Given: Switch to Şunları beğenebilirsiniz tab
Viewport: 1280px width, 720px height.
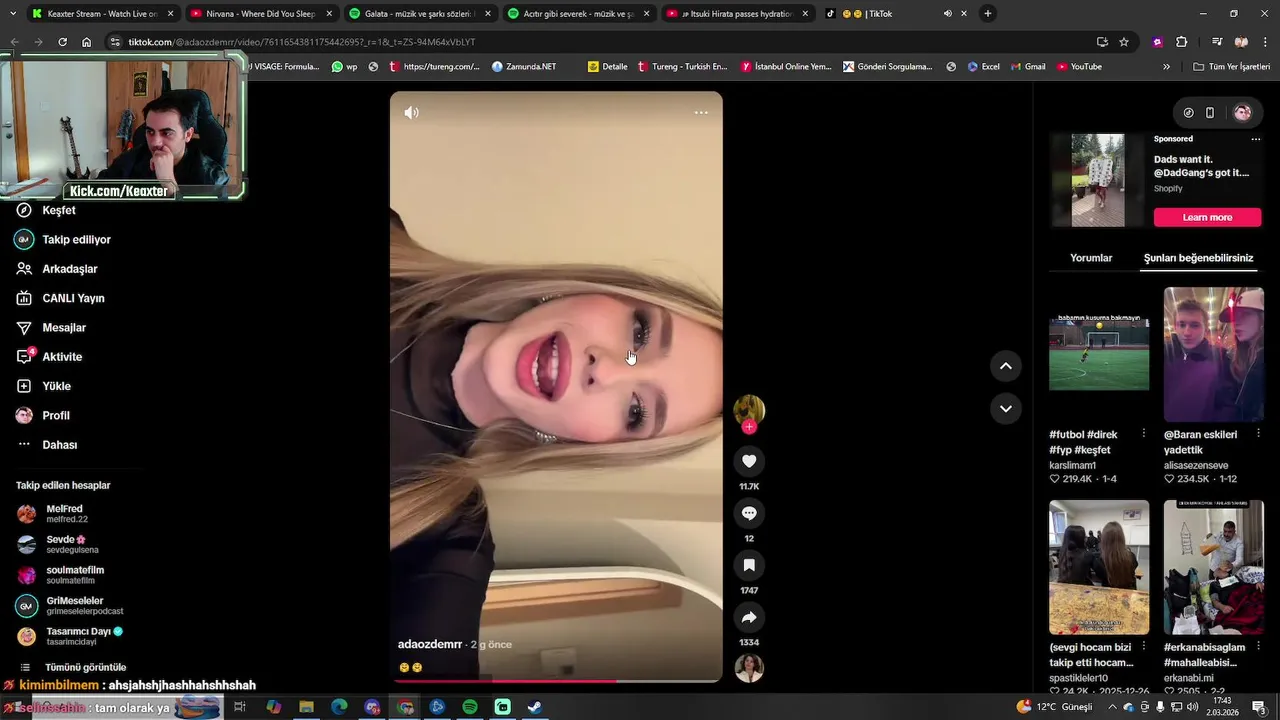Looking at the screenshot, I should pos(1198,258).
